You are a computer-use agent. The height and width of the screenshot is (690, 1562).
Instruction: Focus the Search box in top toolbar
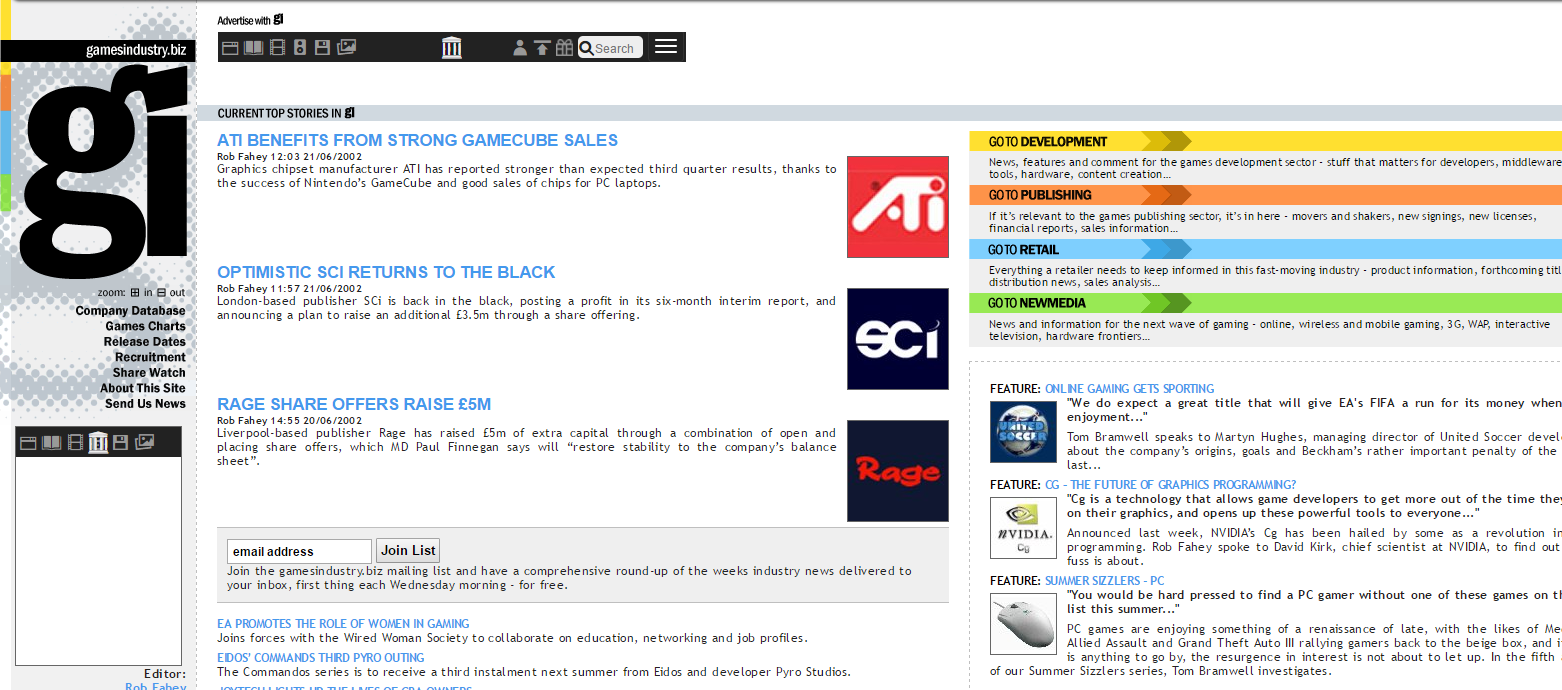[x=610, y=47]
